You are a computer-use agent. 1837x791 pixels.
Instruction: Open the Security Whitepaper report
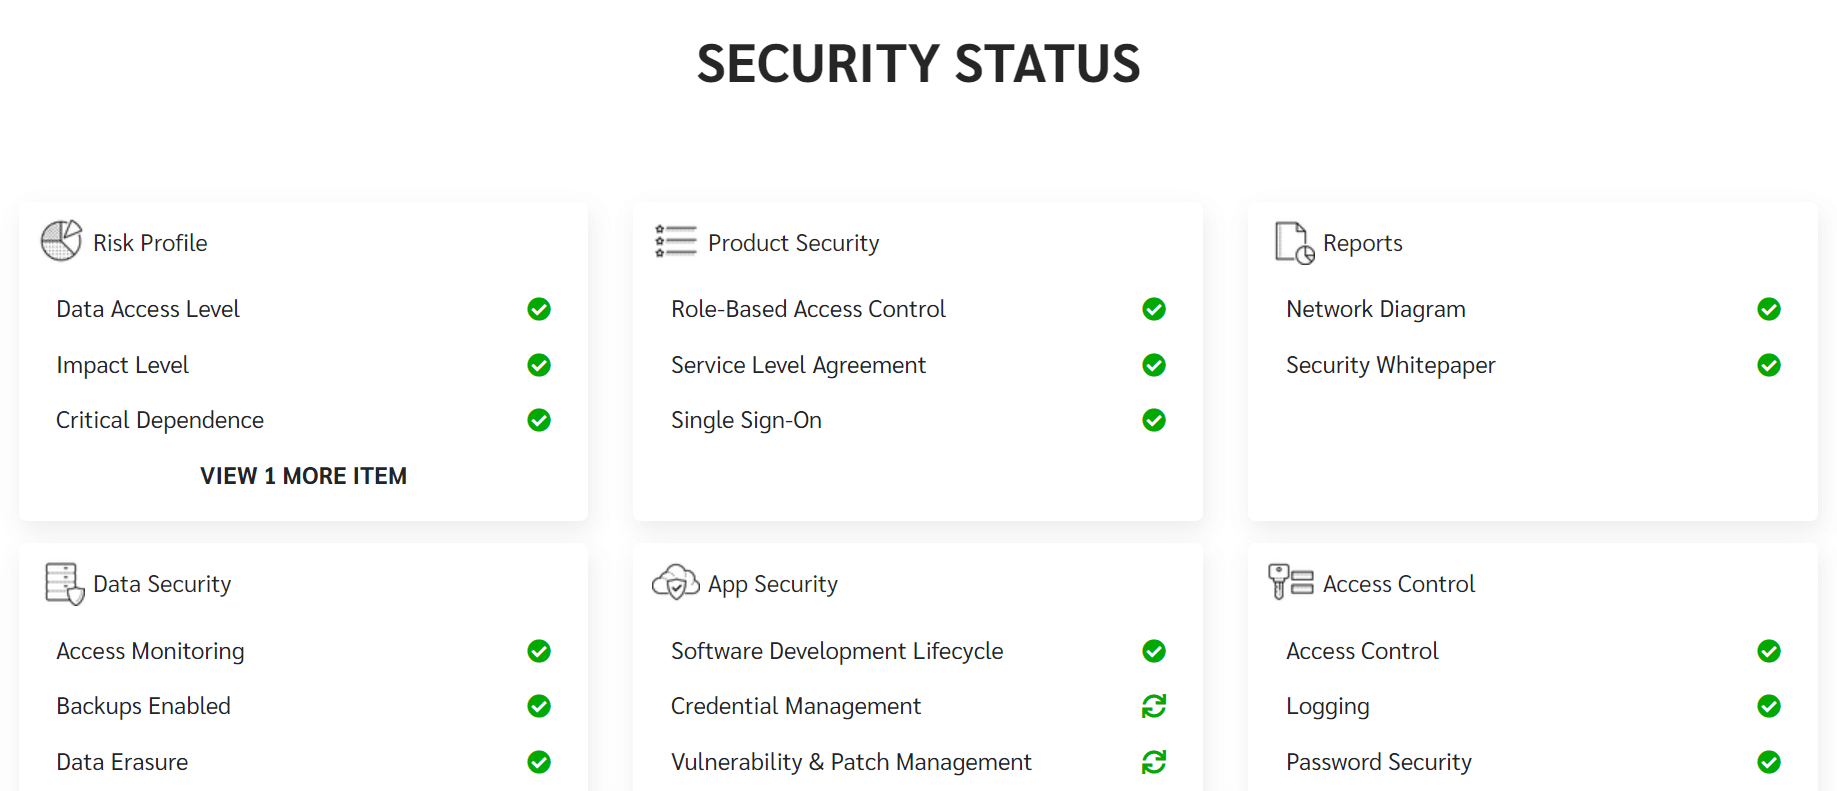(x=1391, y=365)
